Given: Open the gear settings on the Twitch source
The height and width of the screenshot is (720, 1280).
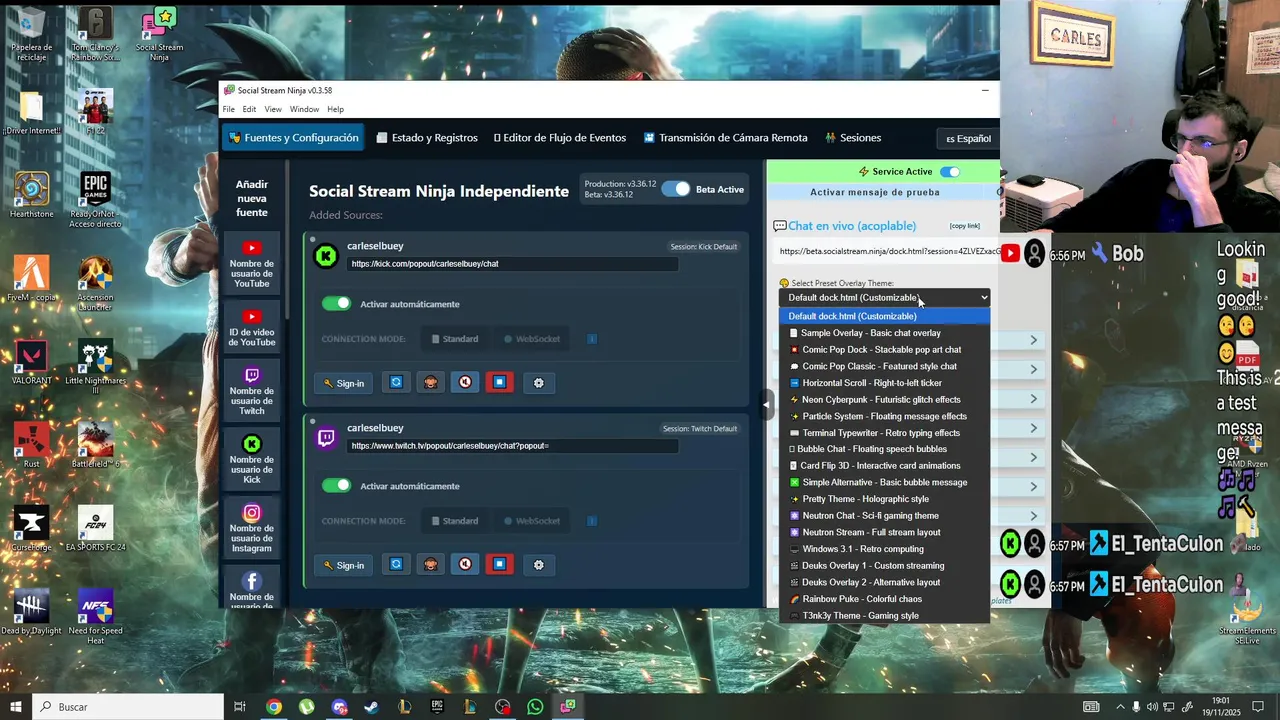Looking at the screenshot, I should pyautogui.click(x=538, y=565).
